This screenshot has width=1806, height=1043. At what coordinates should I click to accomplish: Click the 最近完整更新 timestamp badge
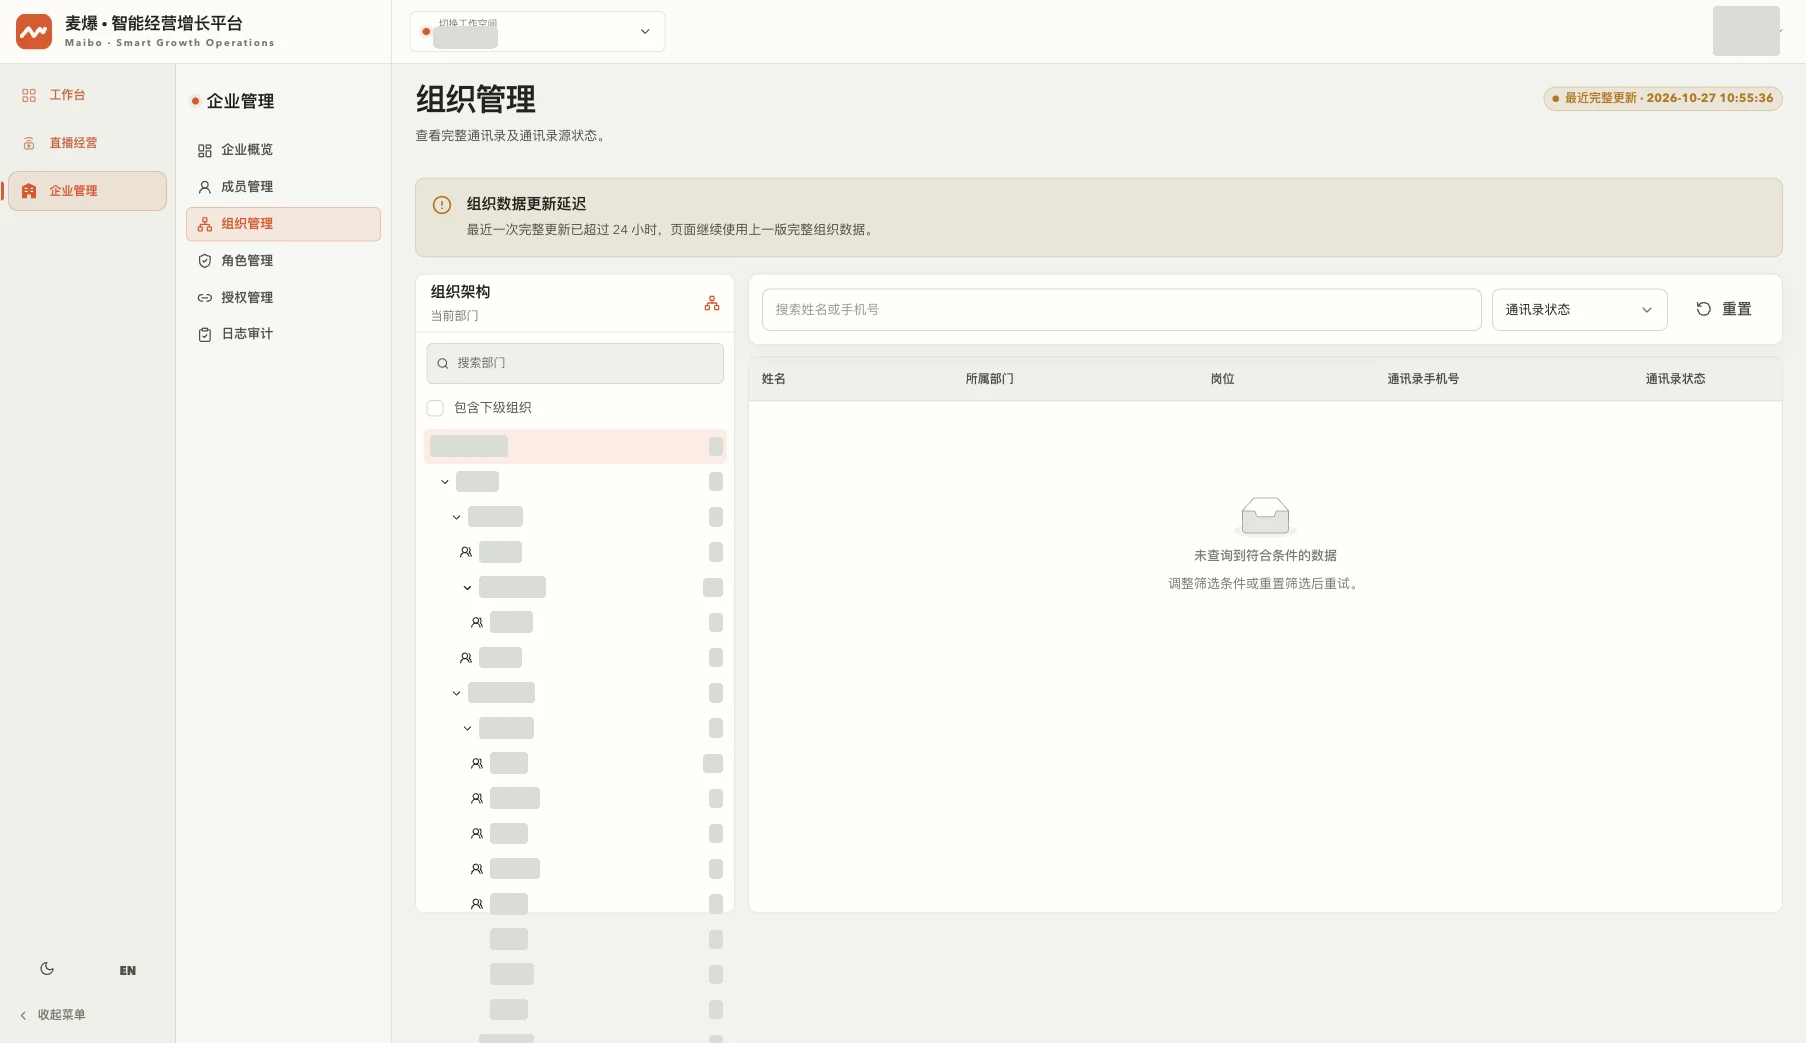tap(1663, 98)
